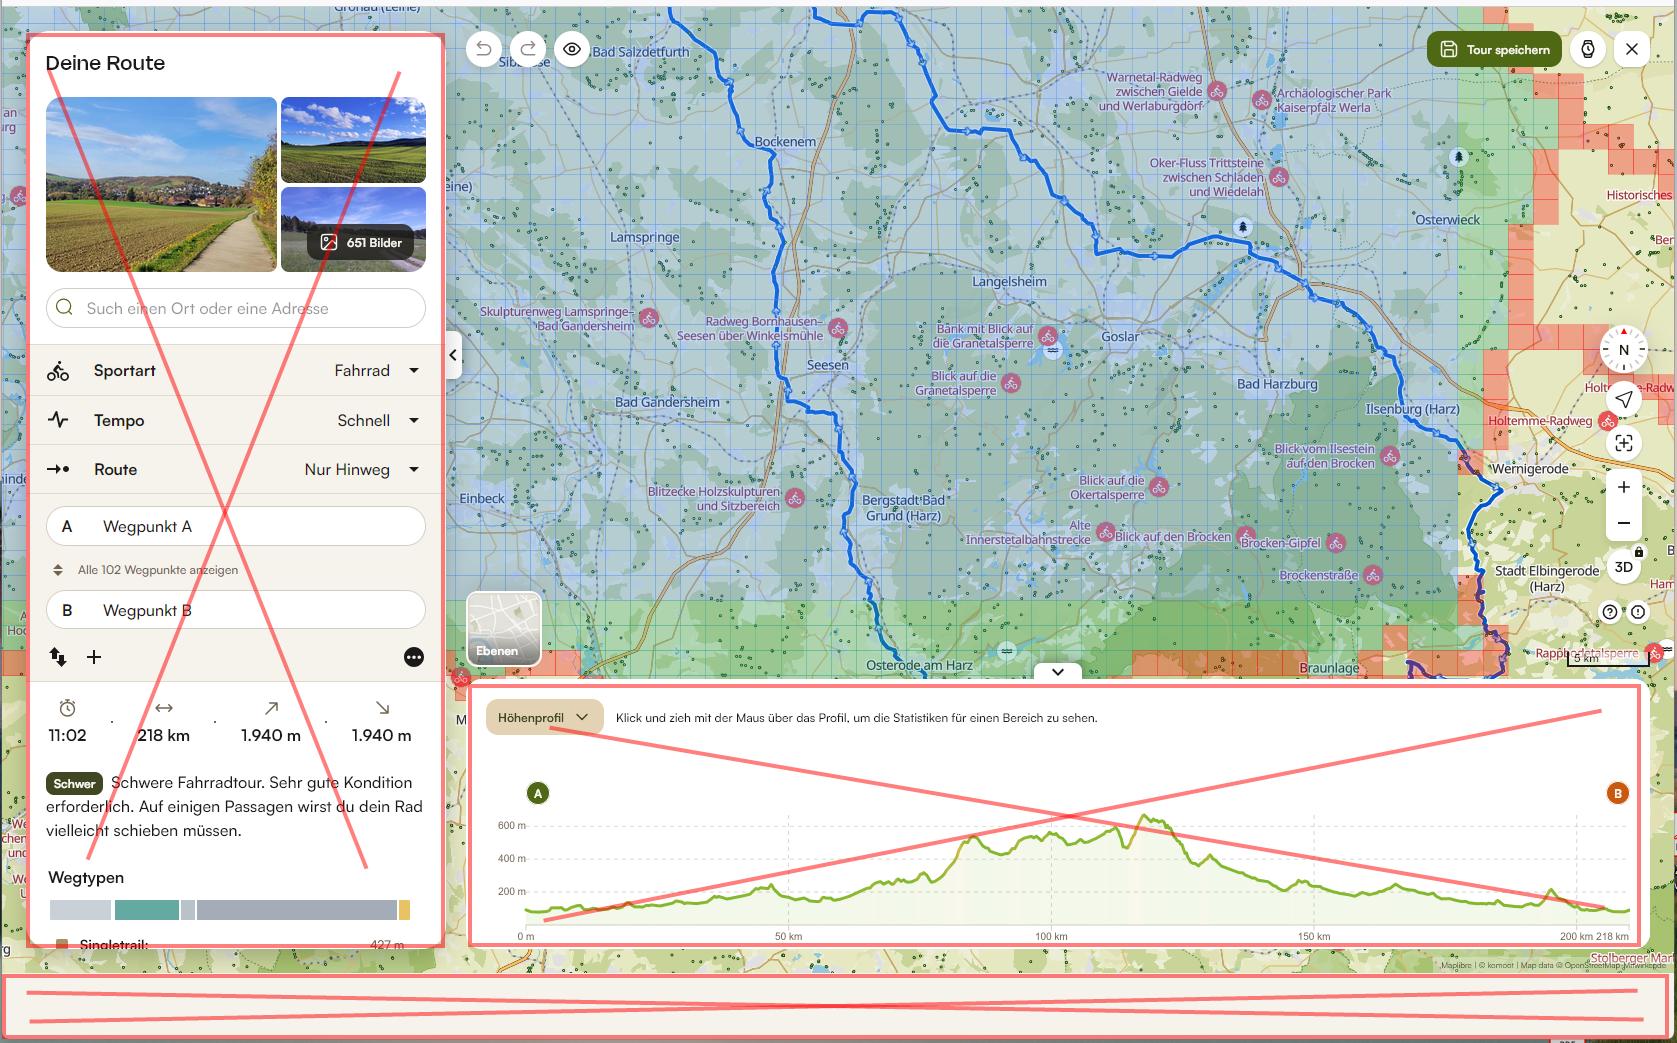Expand Alle 102 Wegpunkte anzeigen
The image size is (1677, 1043).
click(157, 570)
